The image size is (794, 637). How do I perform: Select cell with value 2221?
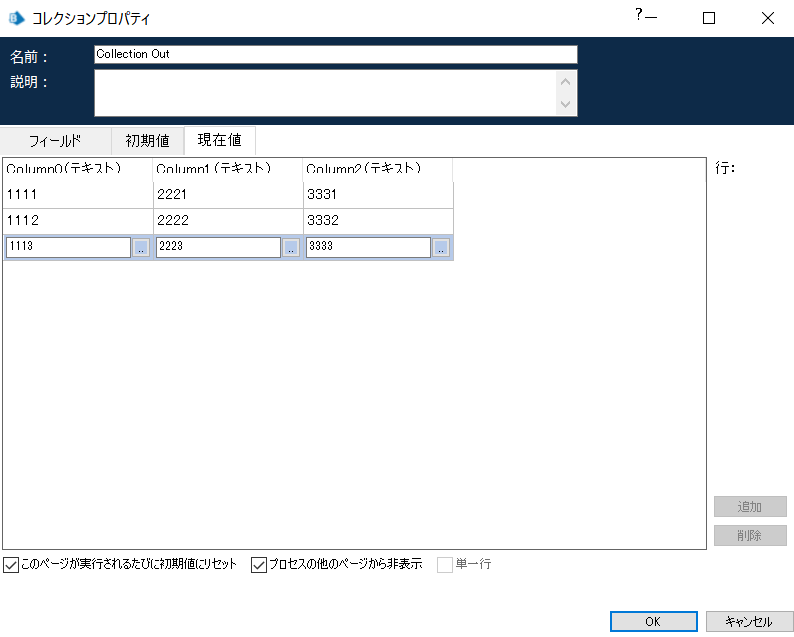coord(228,195)
